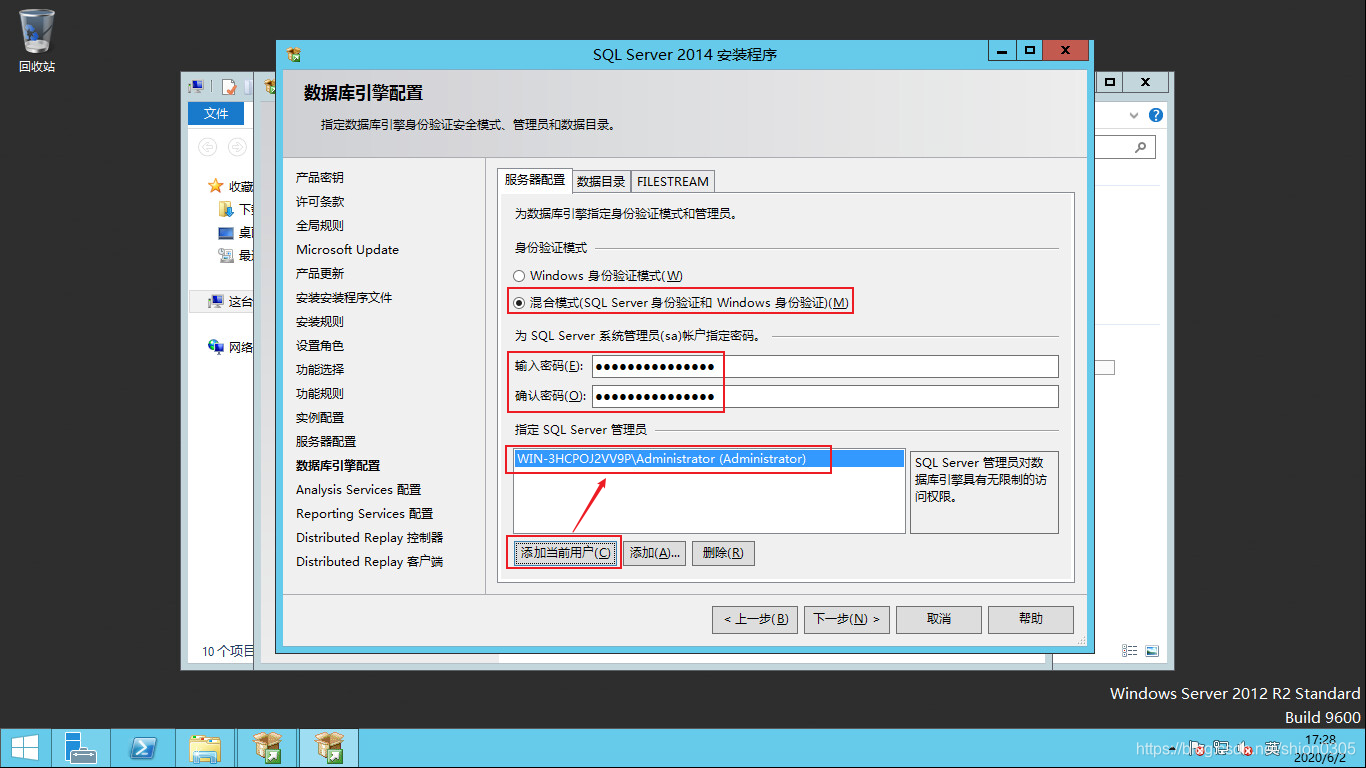Expand the Explorer ribbon chevron

1134,115
